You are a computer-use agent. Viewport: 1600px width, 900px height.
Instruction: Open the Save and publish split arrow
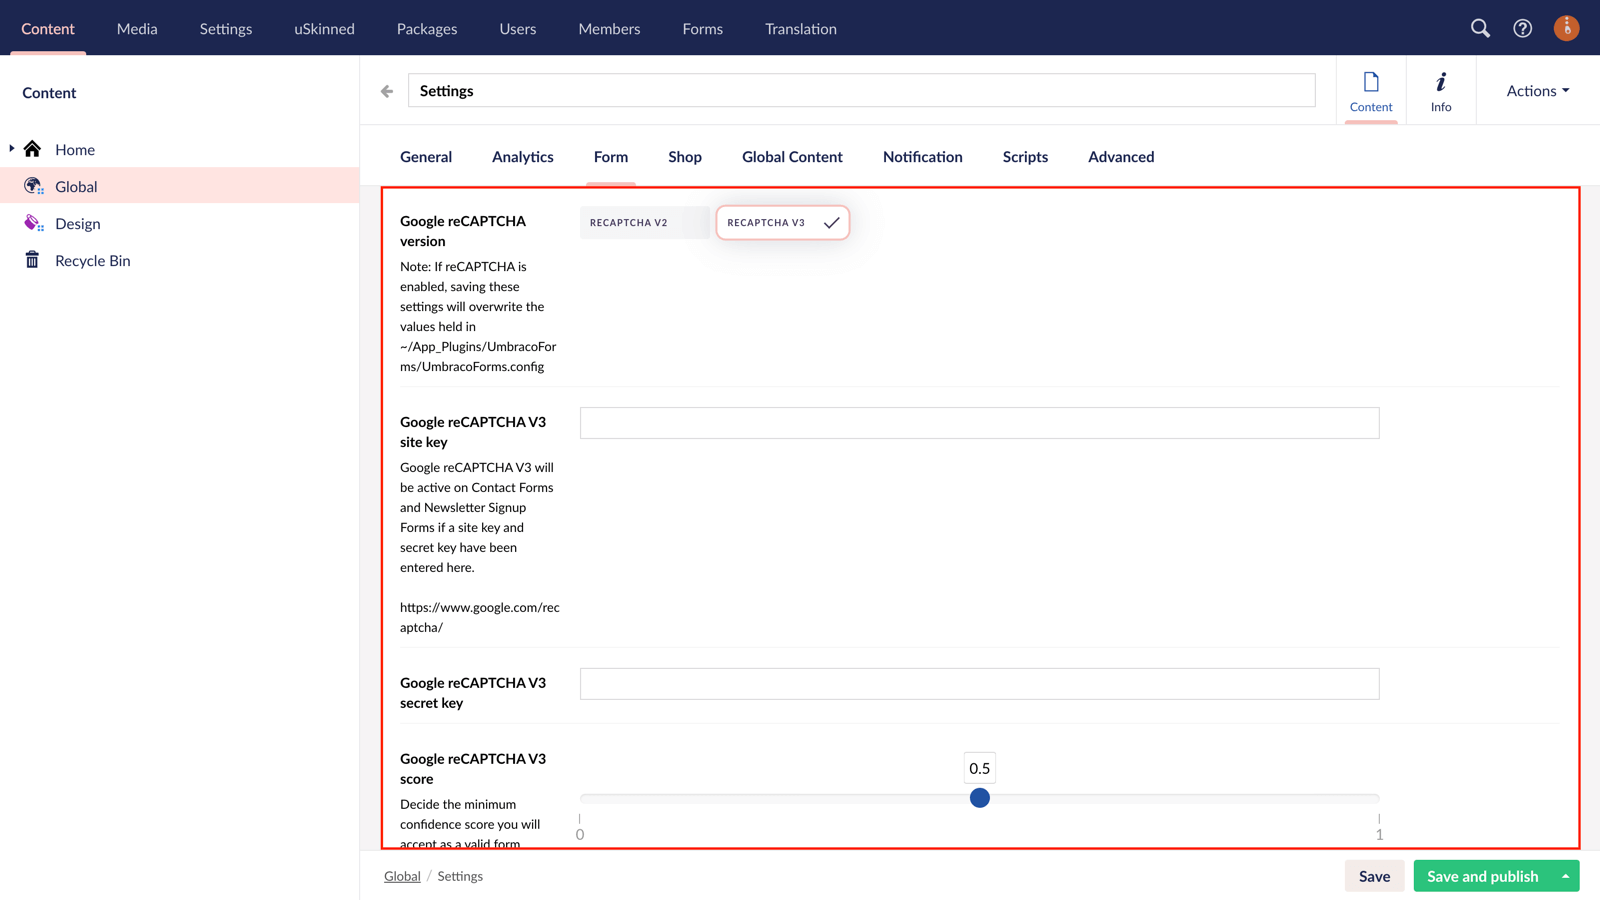click(x=1565, y=875)
